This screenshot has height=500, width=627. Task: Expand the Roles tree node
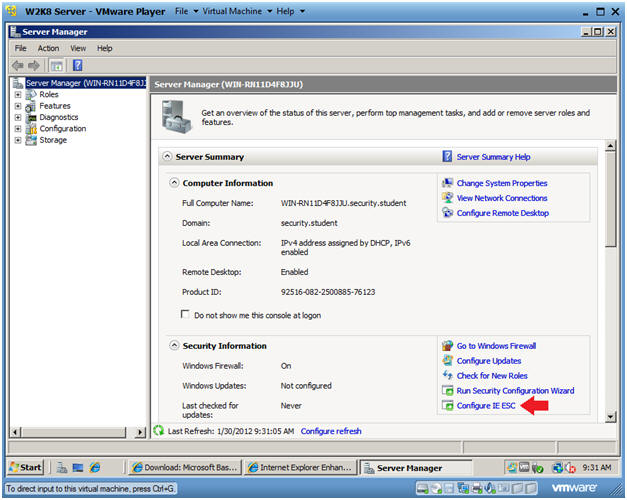click(18, 94)
